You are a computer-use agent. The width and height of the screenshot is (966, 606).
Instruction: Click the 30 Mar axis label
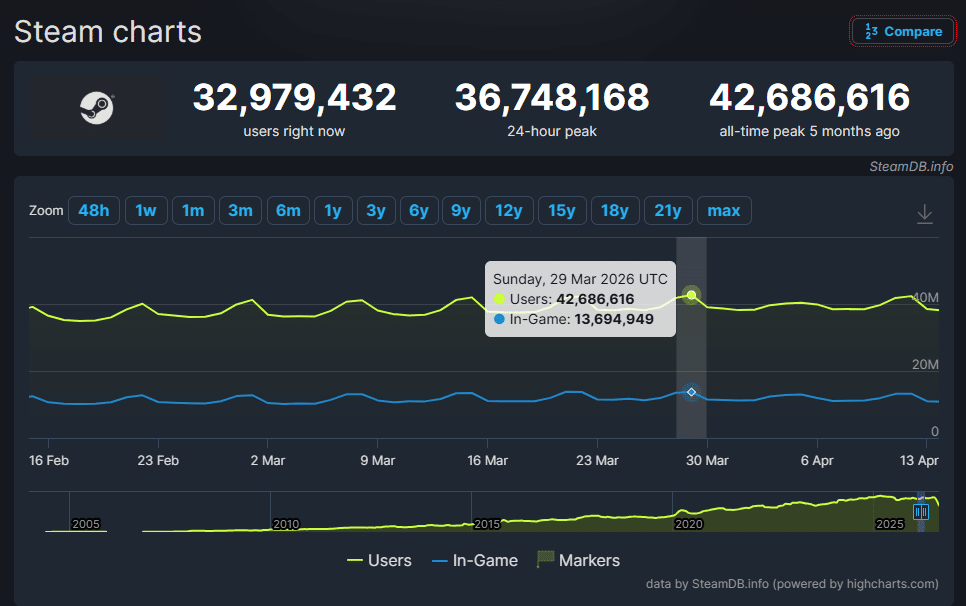(x=707, y=461)
